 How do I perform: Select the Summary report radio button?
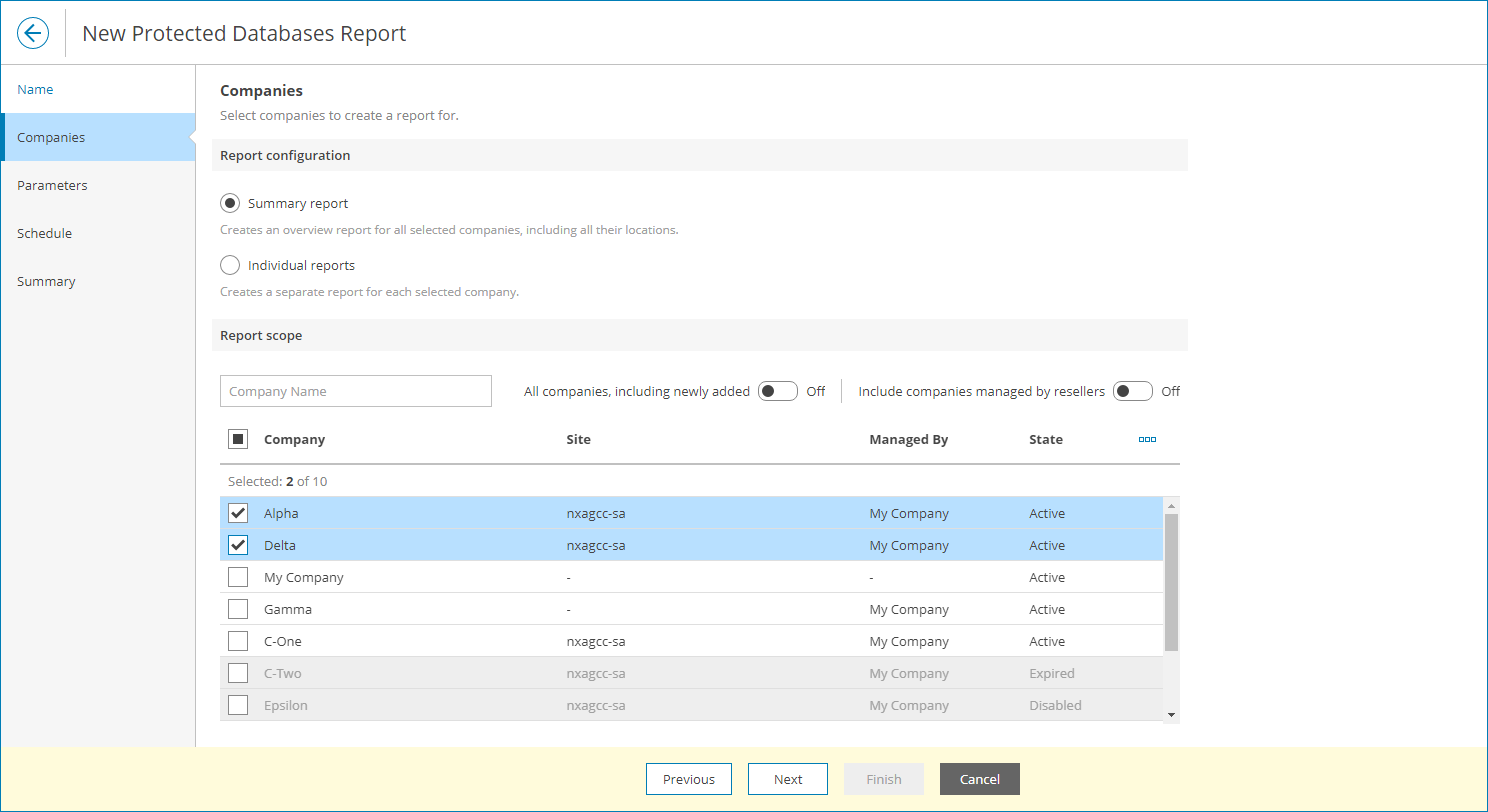pos(230,203)
